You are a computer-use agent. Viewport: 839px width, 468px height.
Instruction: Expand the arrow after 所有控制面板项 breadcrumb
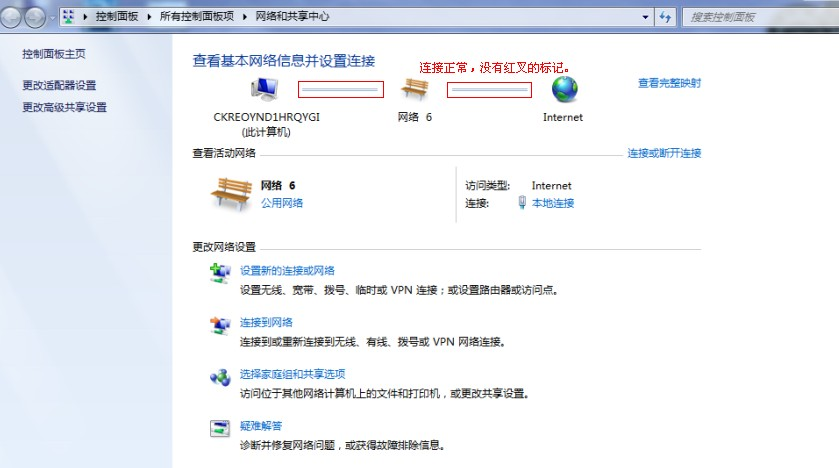point(245,17)
